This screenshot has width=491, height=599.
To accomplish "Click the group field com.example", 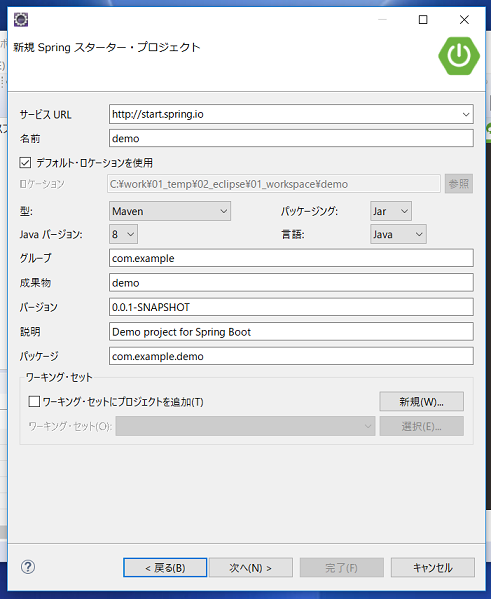I will tap(291, 258).
